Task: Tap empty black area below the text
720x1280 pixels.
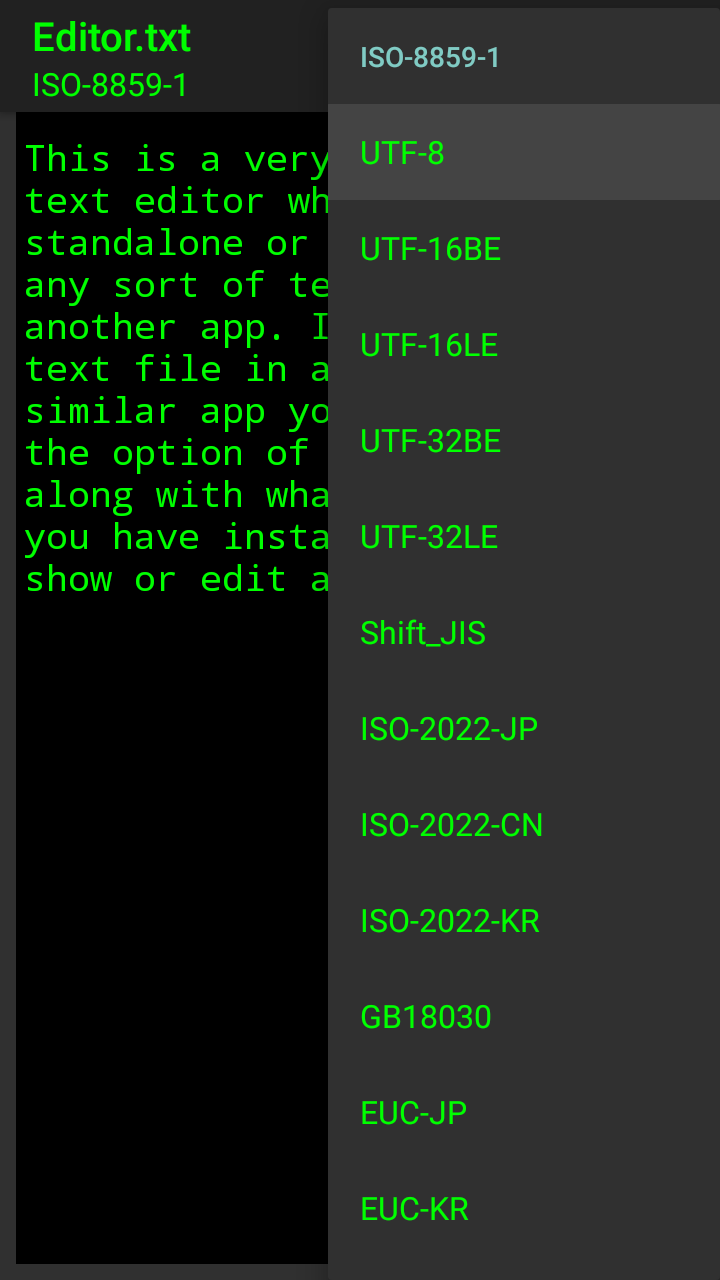Action: tap(172, 930)
